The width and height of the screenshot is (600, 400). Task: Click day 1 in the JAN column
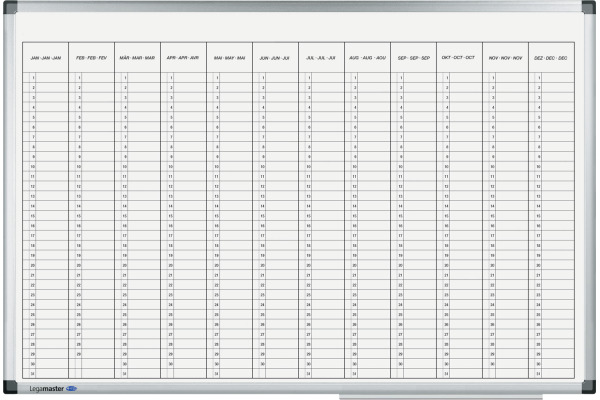tap(33, 78)
